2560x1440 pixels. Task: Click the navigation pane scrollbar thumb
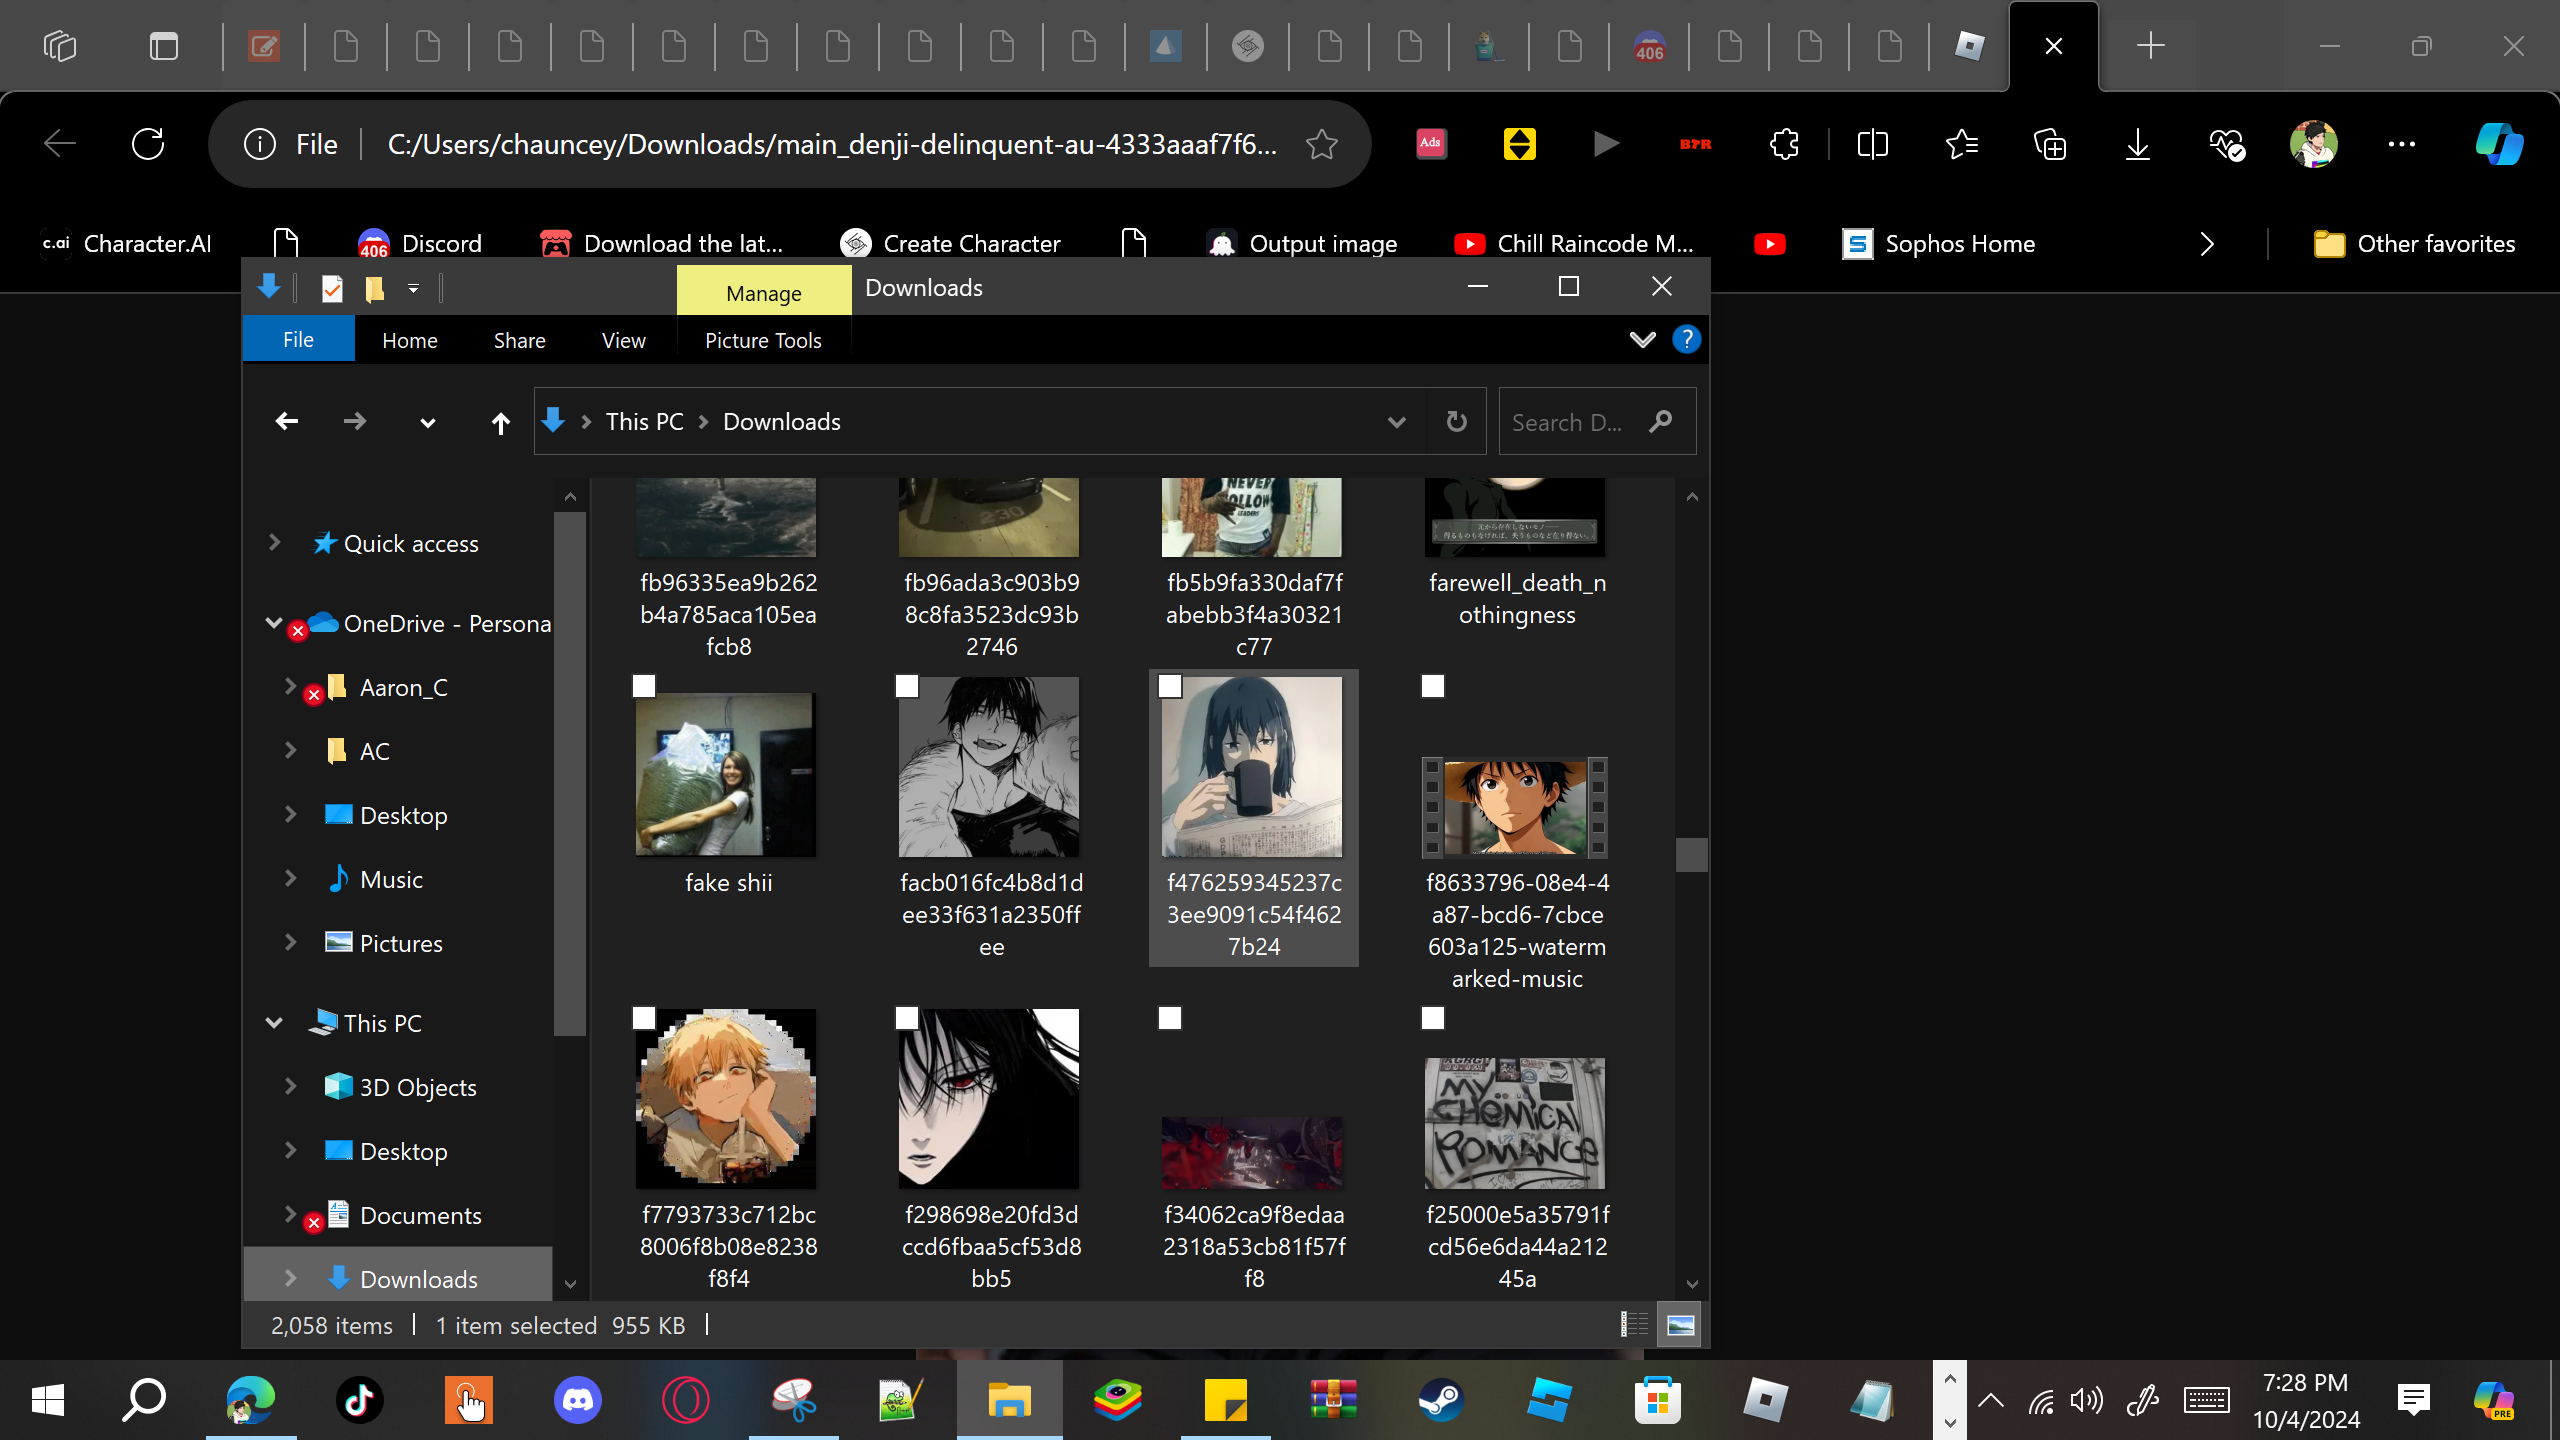coord(570,775)
